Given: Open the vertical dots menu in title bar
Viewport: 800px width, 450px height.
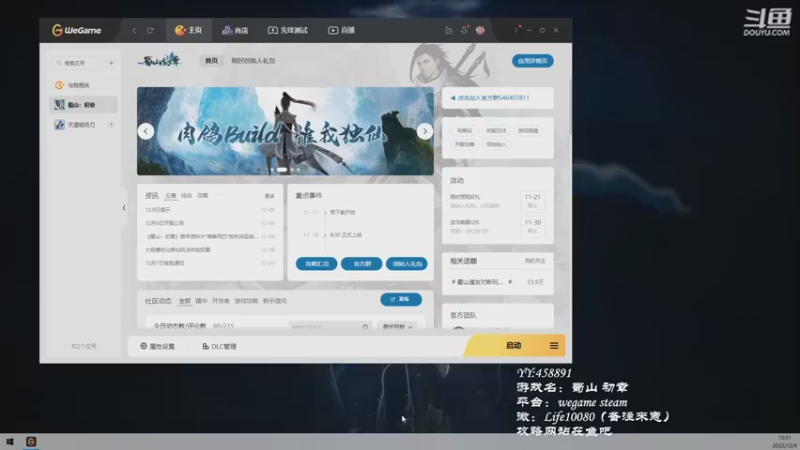Looking at the screenshot, I should coord(516,30).
